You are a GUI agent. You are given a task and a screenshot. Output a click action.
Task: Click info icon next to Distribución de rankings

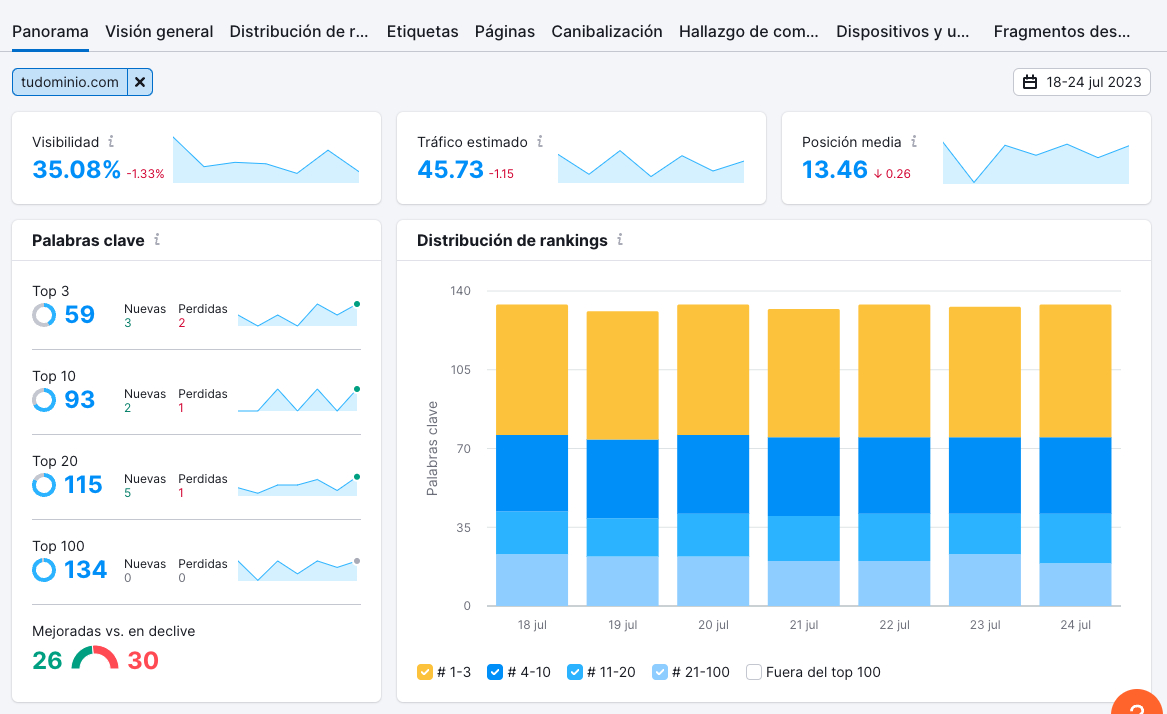[x=620, y=240]
